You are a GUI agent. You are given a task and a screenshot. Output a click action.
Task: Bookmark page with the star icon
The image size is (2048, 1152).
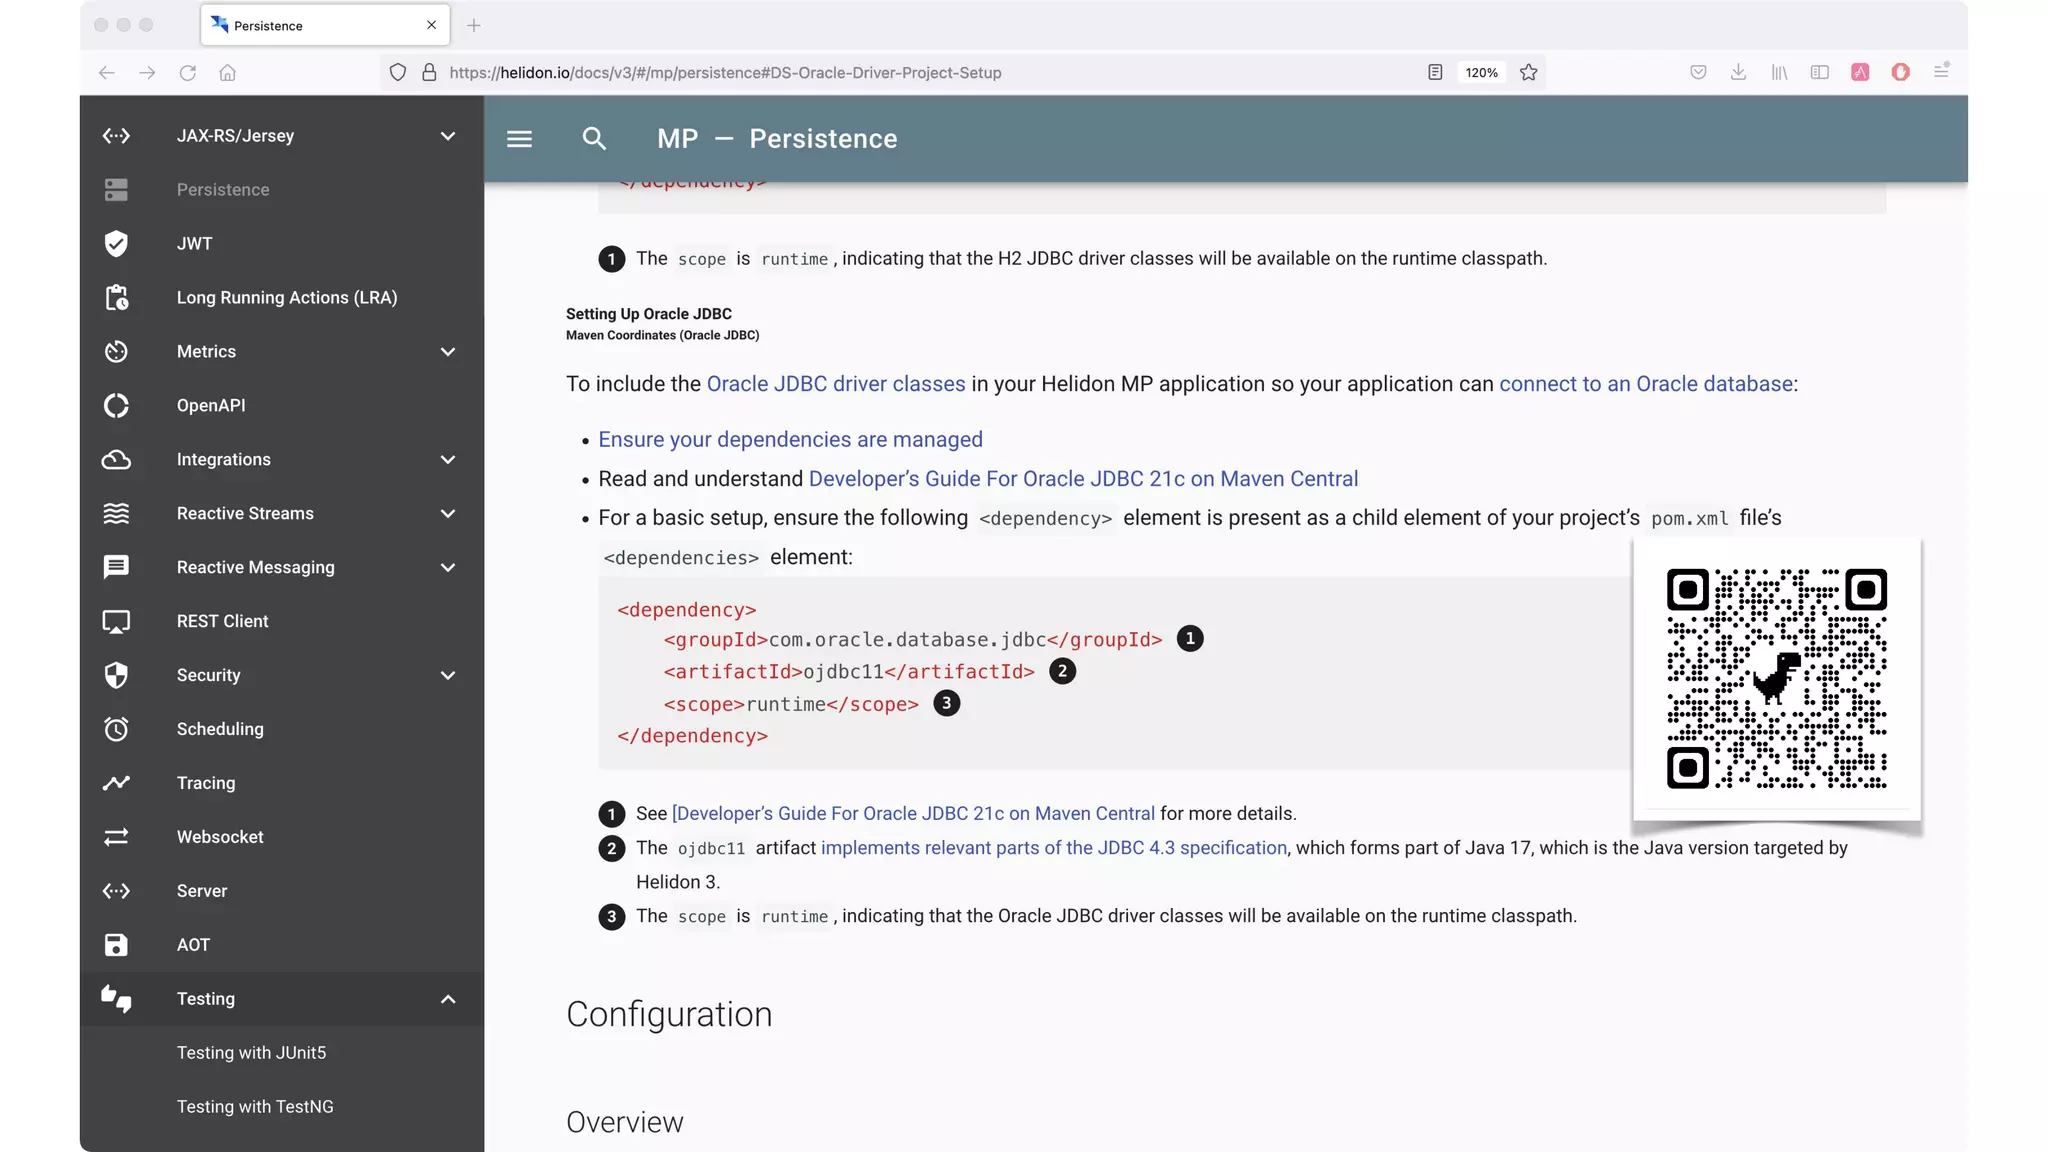click(1528, 73)
